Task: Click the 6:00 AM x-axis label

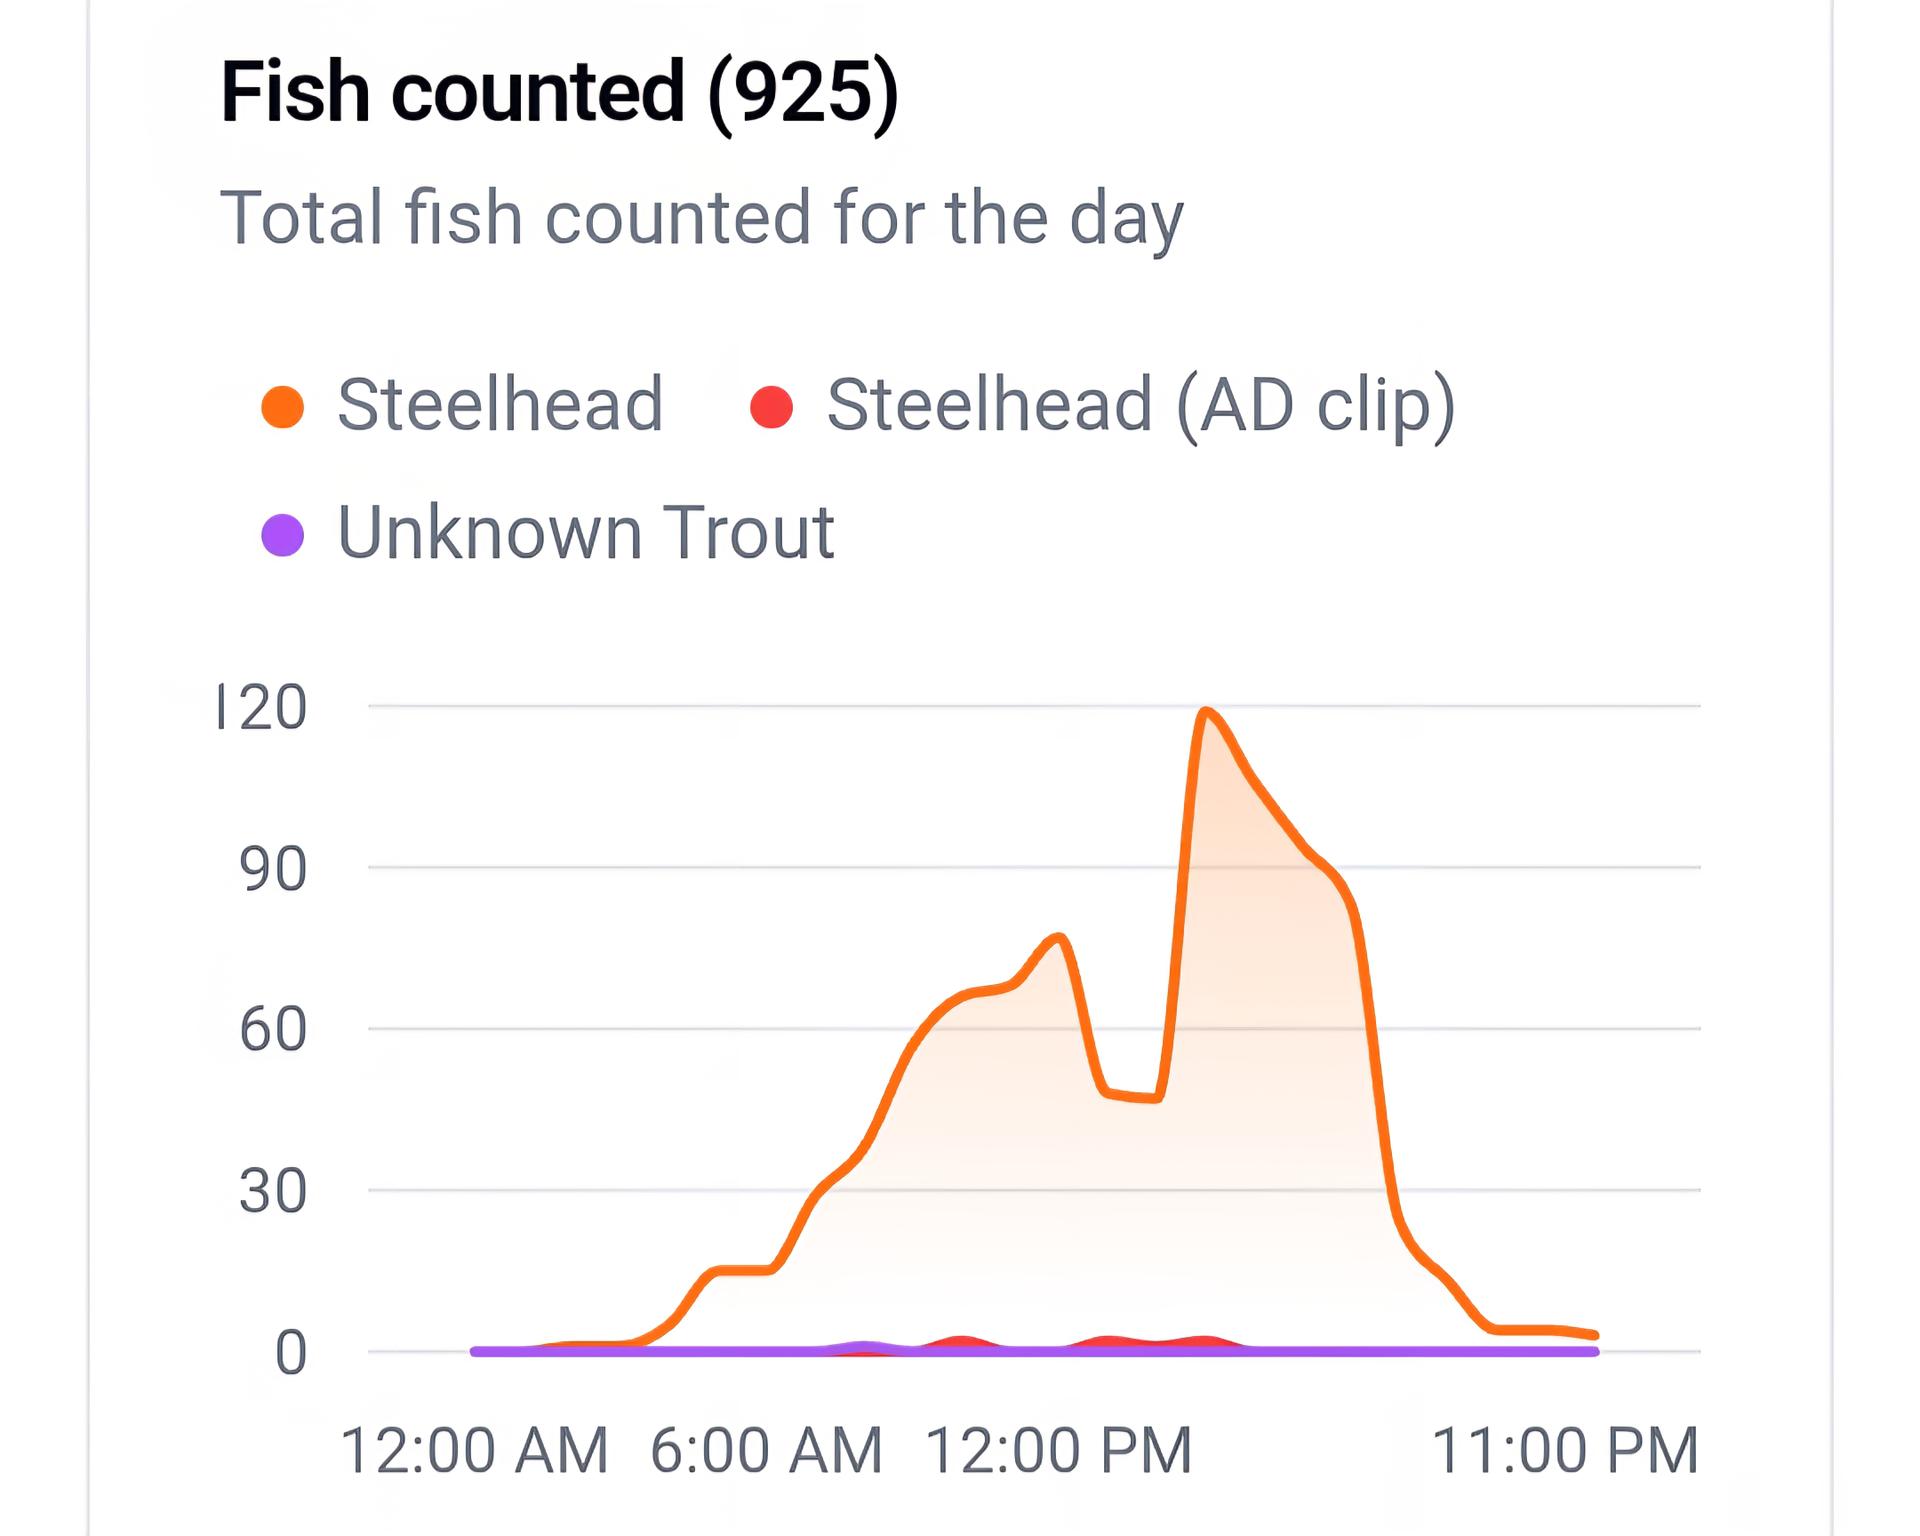Action: (767, 1450)
